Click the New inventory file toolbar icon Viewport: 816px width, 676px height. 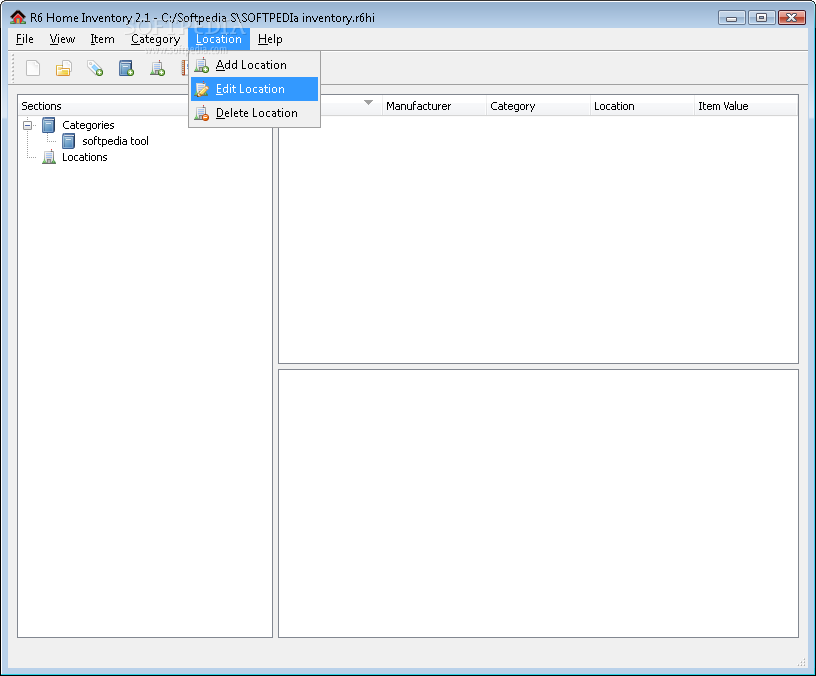pos(33,68)
